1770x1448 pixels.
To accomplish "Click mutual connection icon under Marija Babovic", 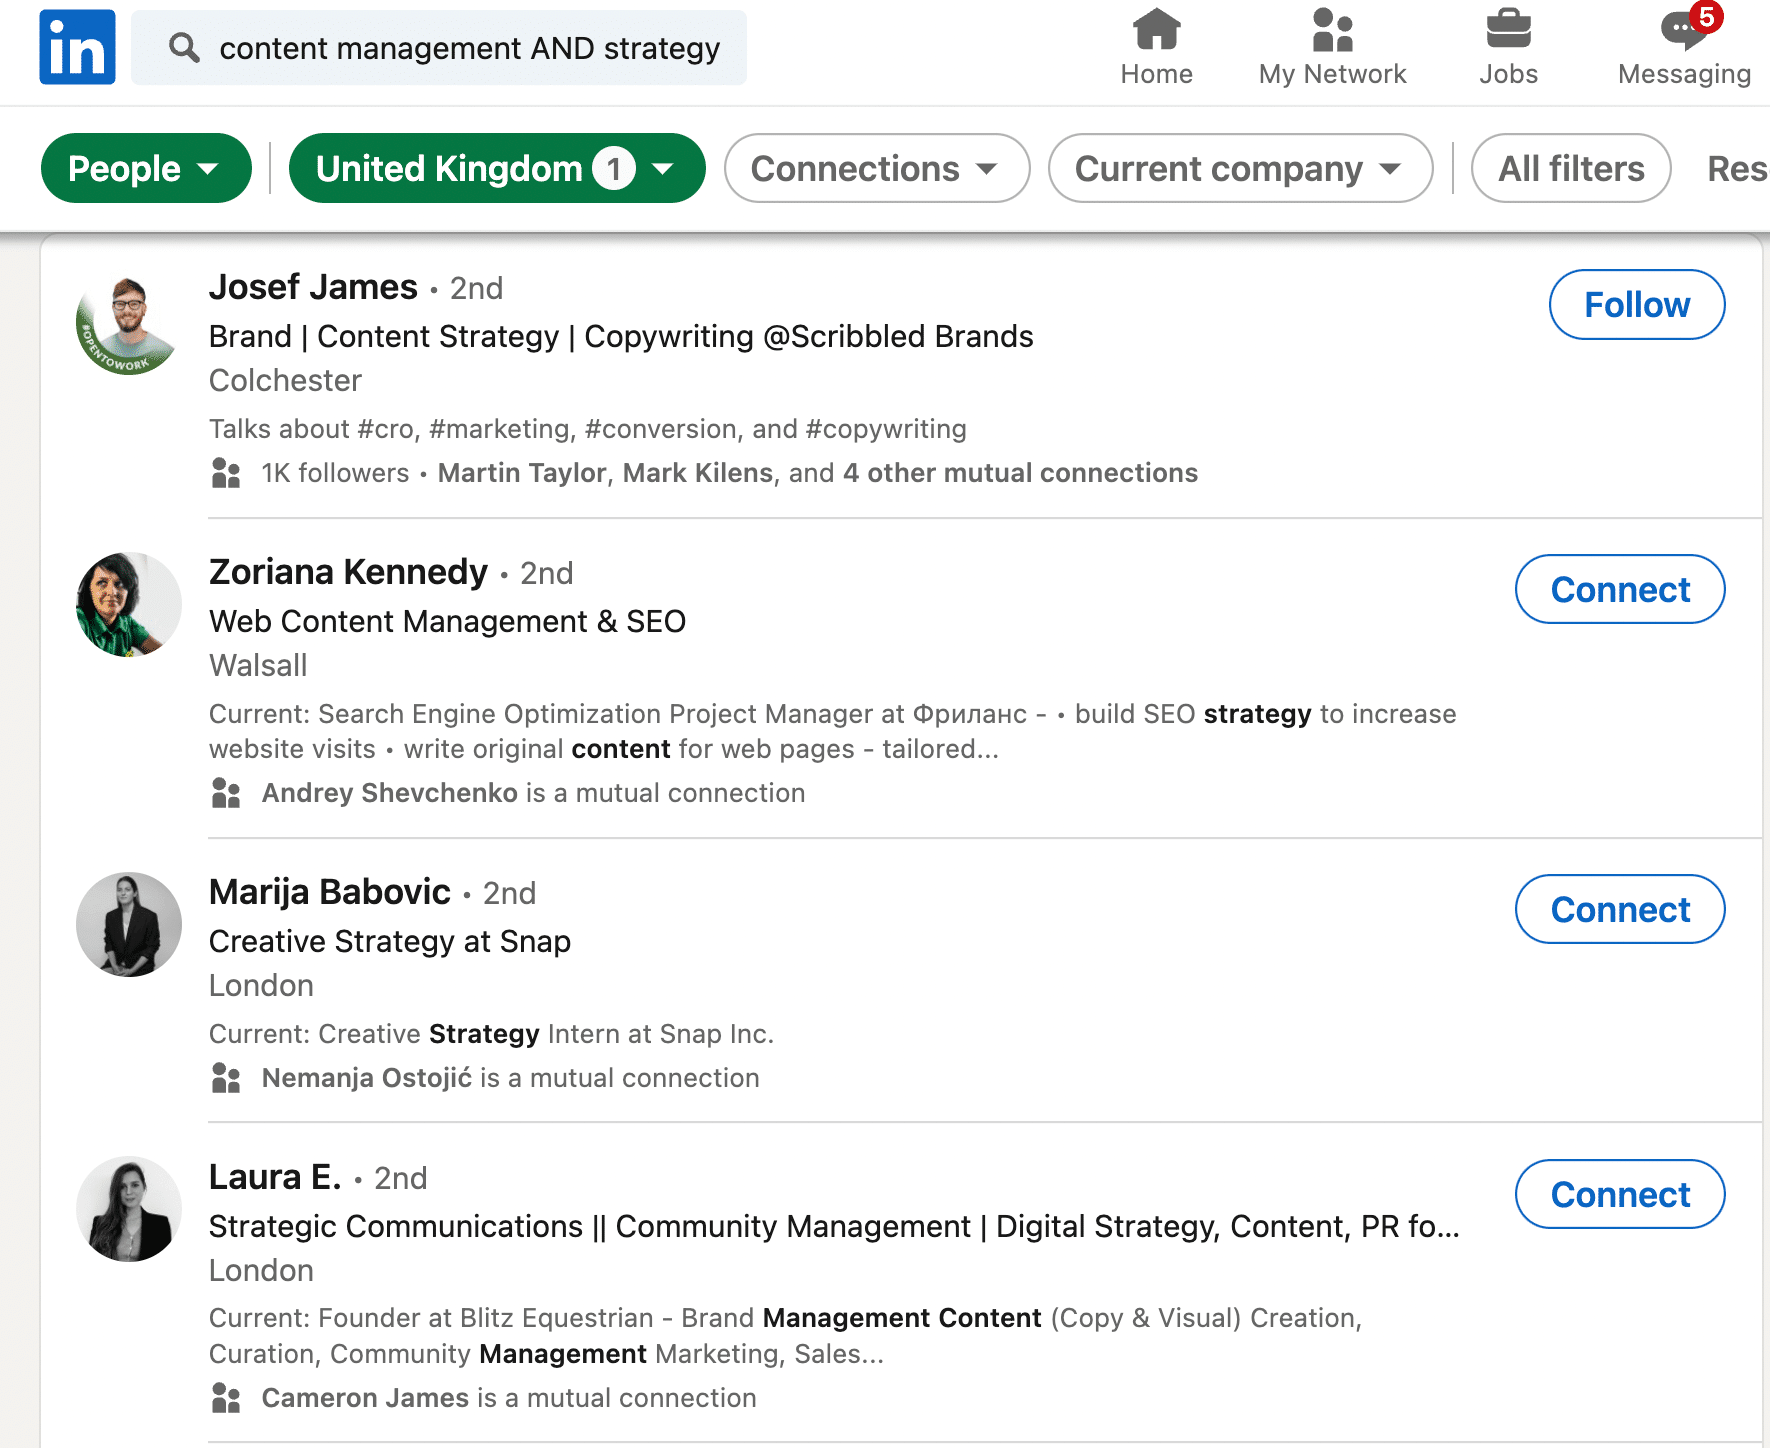I will [x=227, y=1078].
